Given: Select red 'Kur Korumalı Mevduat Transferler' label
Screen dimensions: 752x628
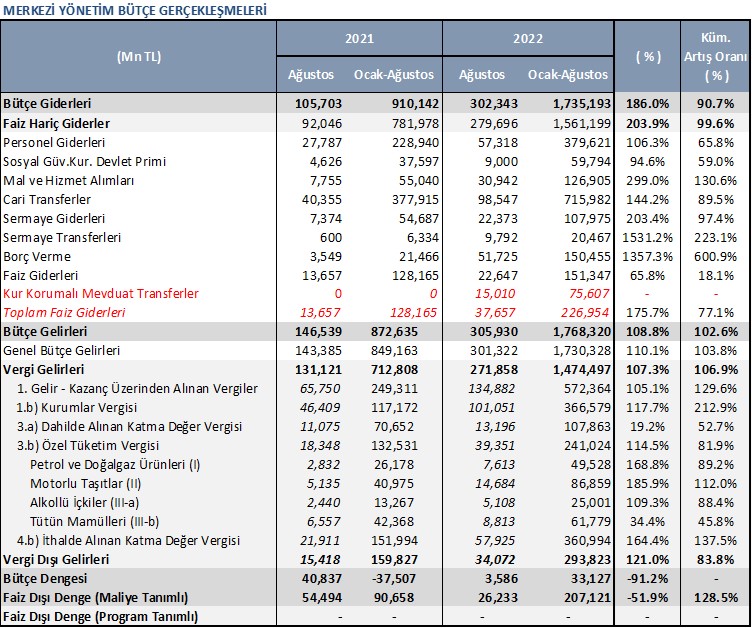Looking at the screenshot, I should [101, 294].
